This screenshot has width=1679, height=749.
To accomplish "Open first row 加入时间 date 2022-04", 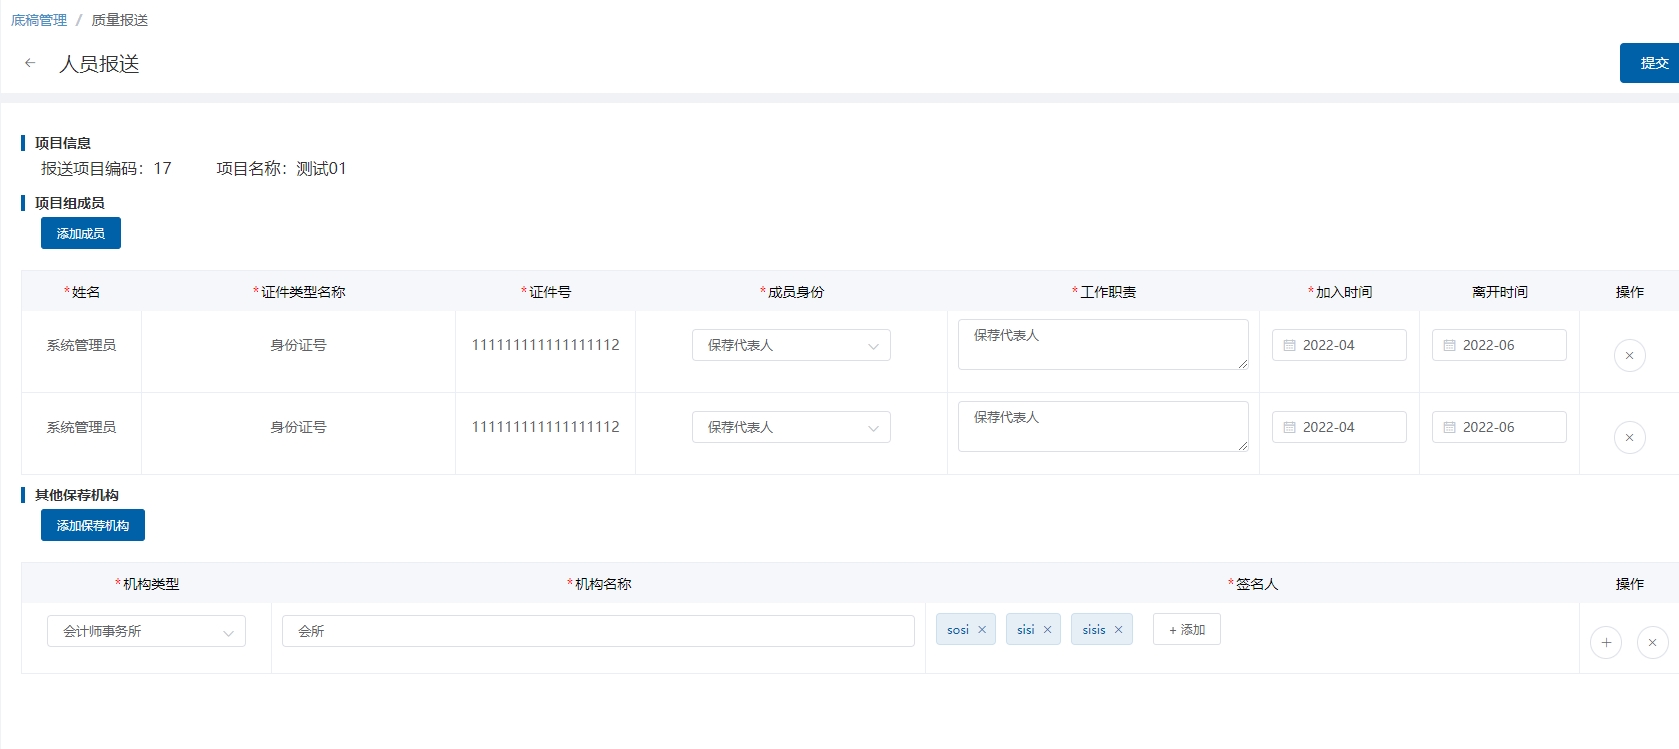I will 1339,345.
